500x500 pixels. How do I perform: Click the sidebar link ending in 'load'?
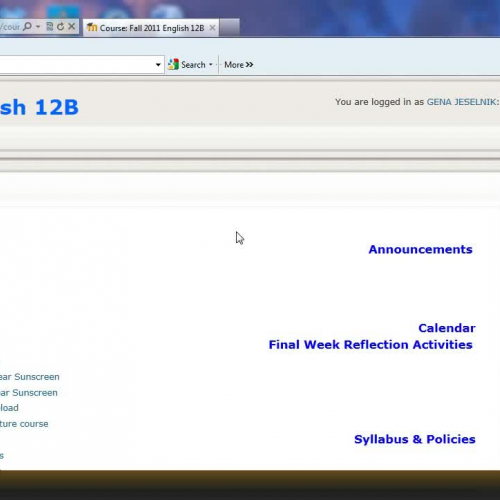[9, 408]
